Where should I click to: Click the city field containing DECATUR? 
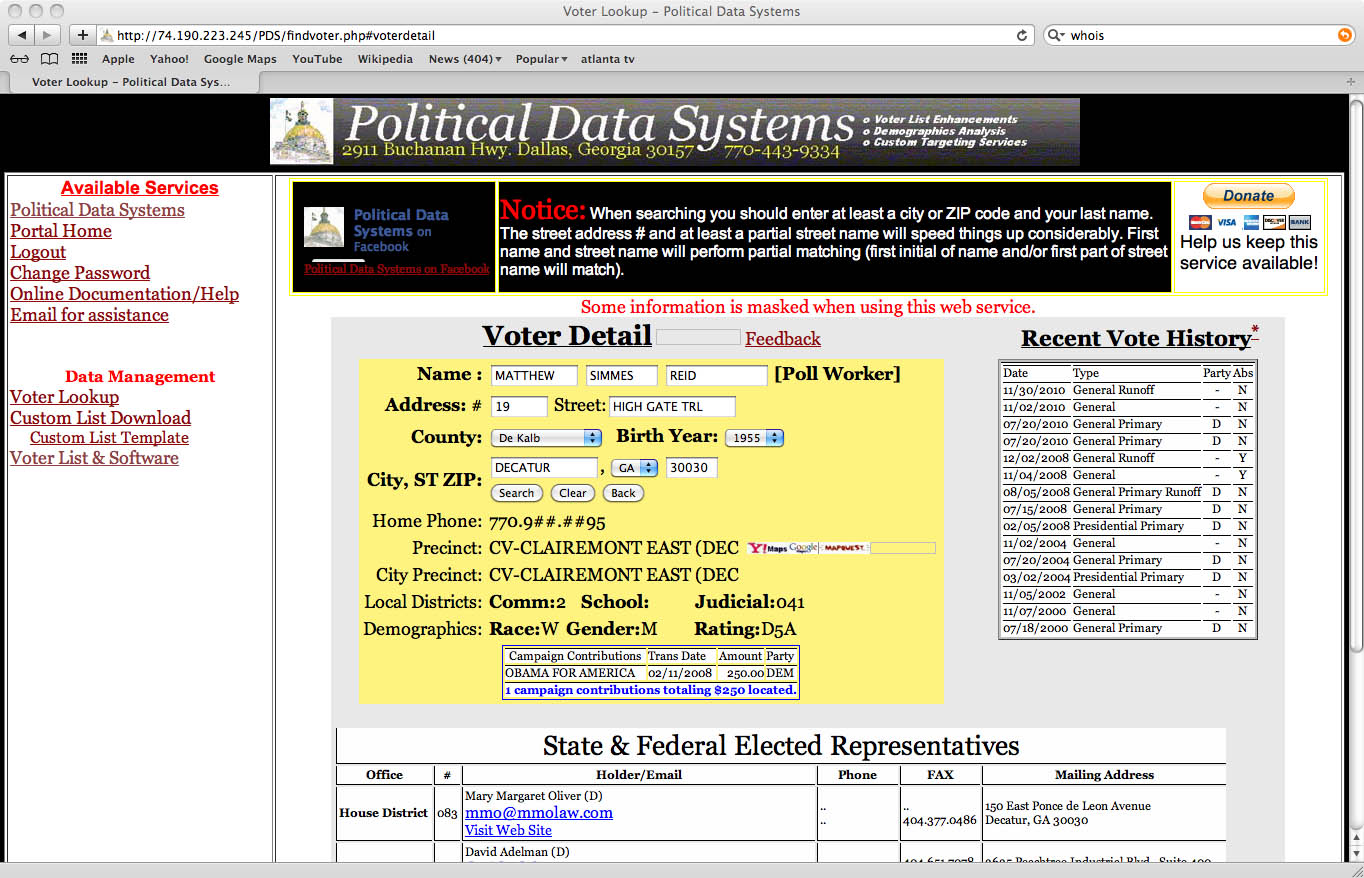(x=544, y=468)
